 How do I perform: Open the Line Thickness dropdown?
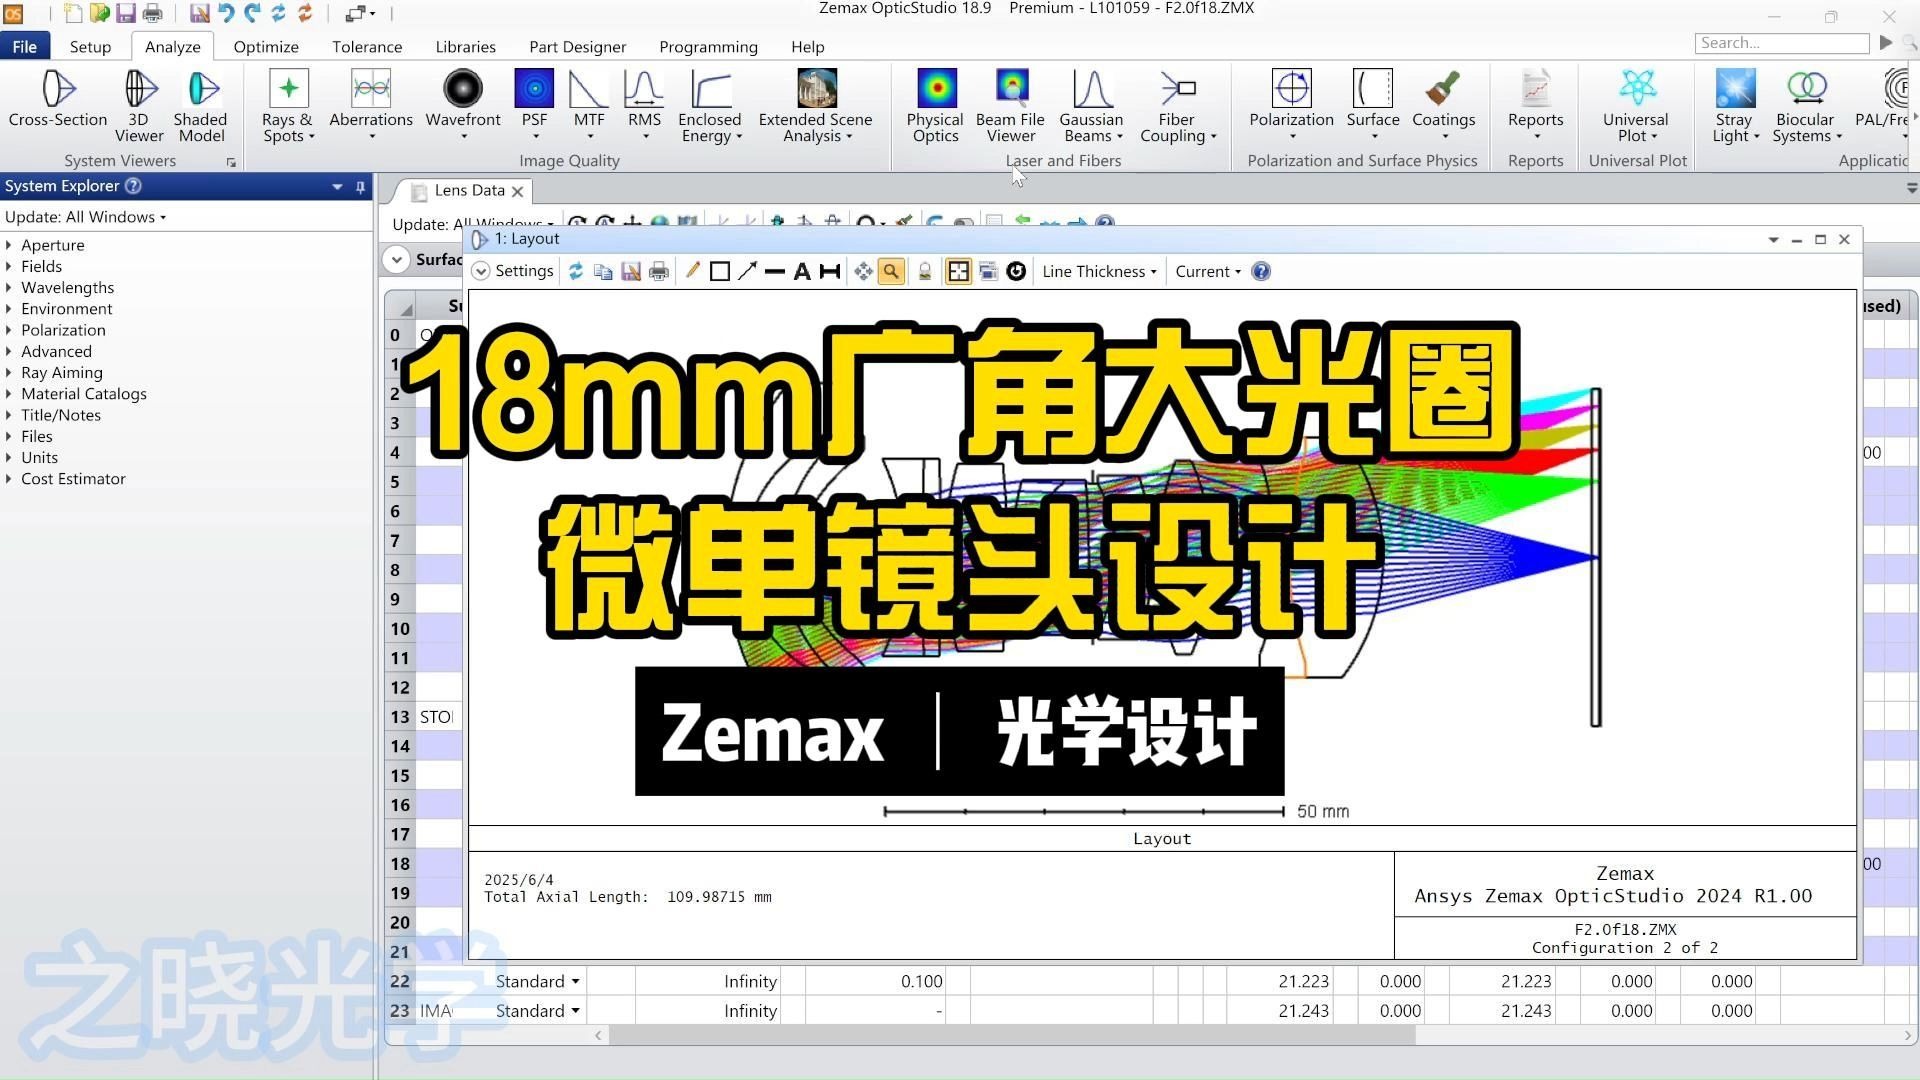click(1099, 272)
